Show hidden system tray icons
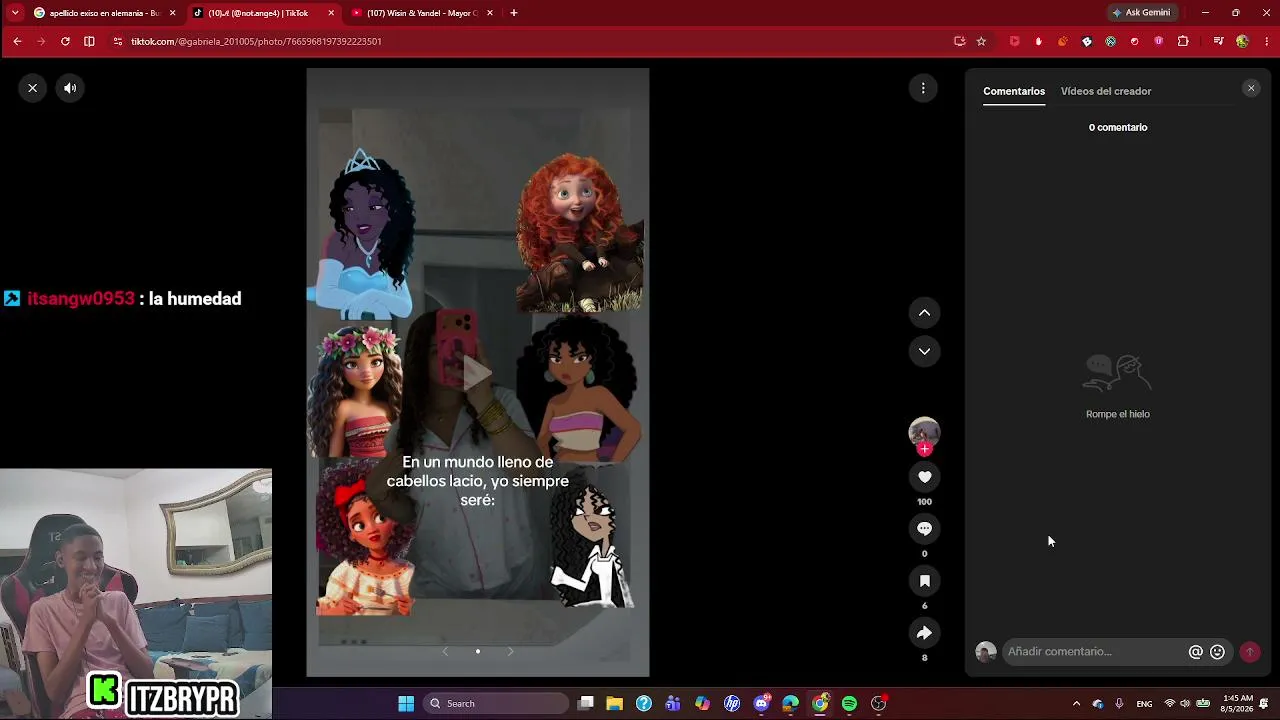Image resolution: width=1280 pixels, height=720 pixels. [x=1076, y=703]
